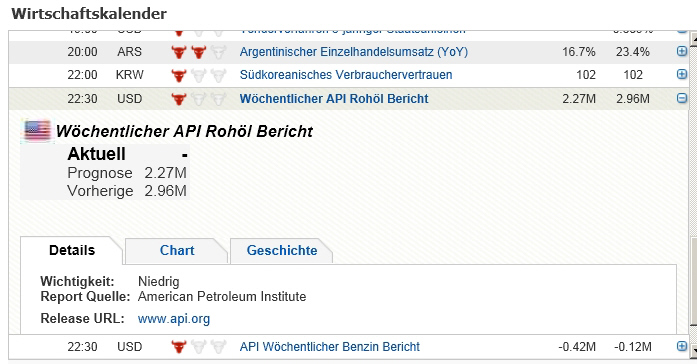Screen dimensions: 697x364
Task: Open Südkoreanisches Verbrauchervertrauen link
Action: pyautogui.click(x=346, y=75)
